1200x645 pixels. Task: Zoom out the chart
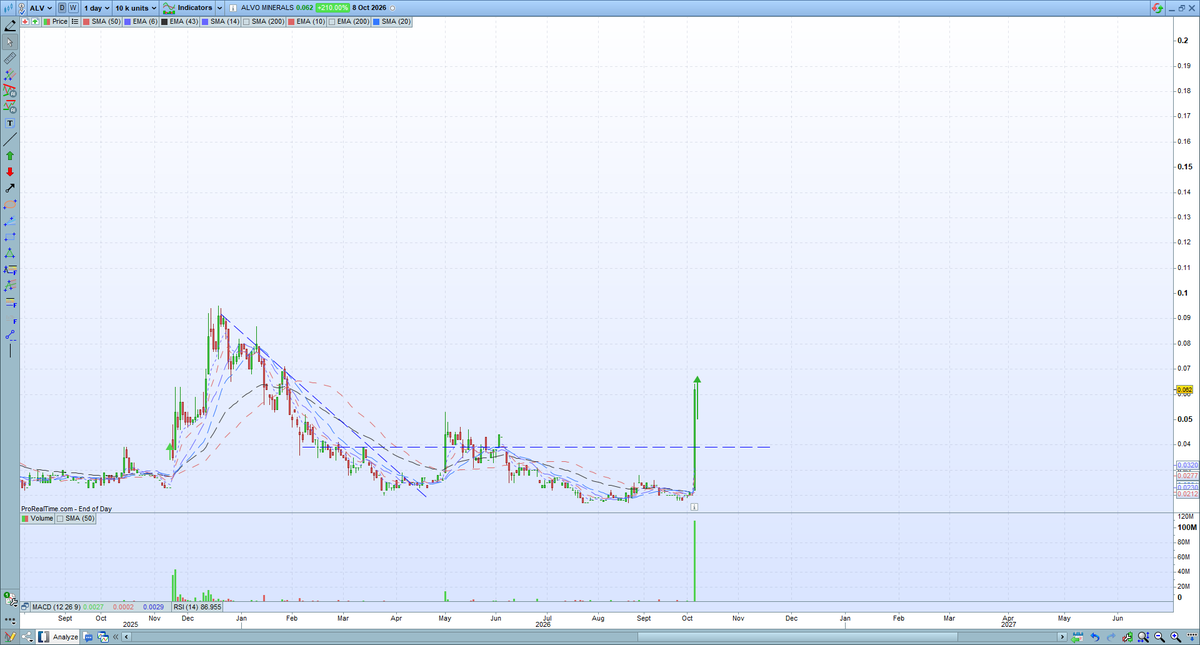(x=1159, y=637)
